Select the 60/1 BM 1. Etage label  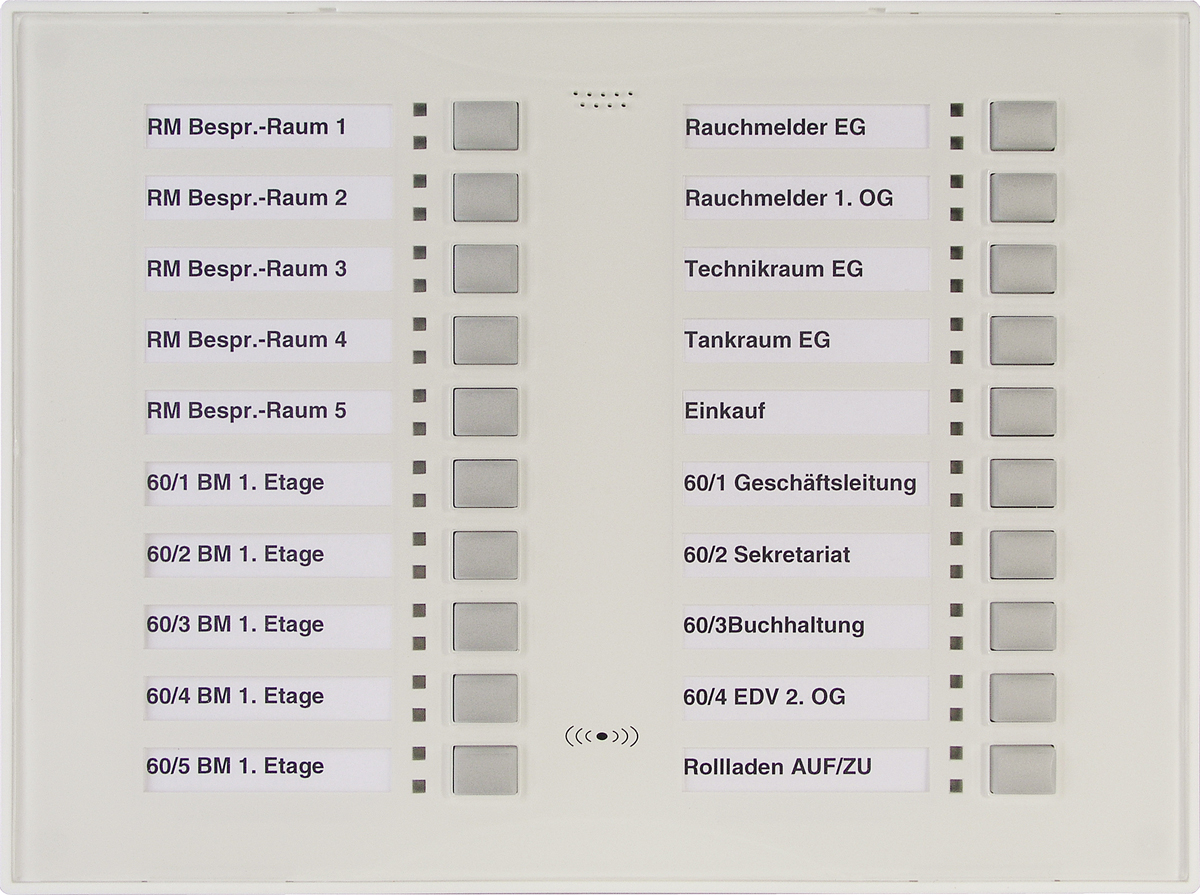click(268, 483)
